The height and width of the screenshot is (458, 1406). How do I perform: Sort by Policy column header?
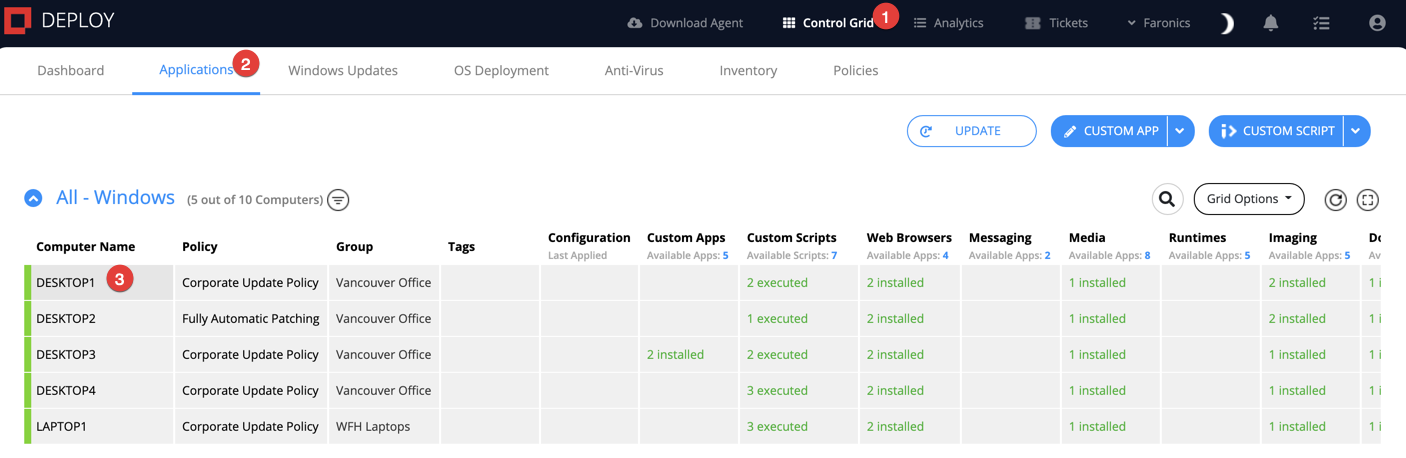[x=200, y=246]
